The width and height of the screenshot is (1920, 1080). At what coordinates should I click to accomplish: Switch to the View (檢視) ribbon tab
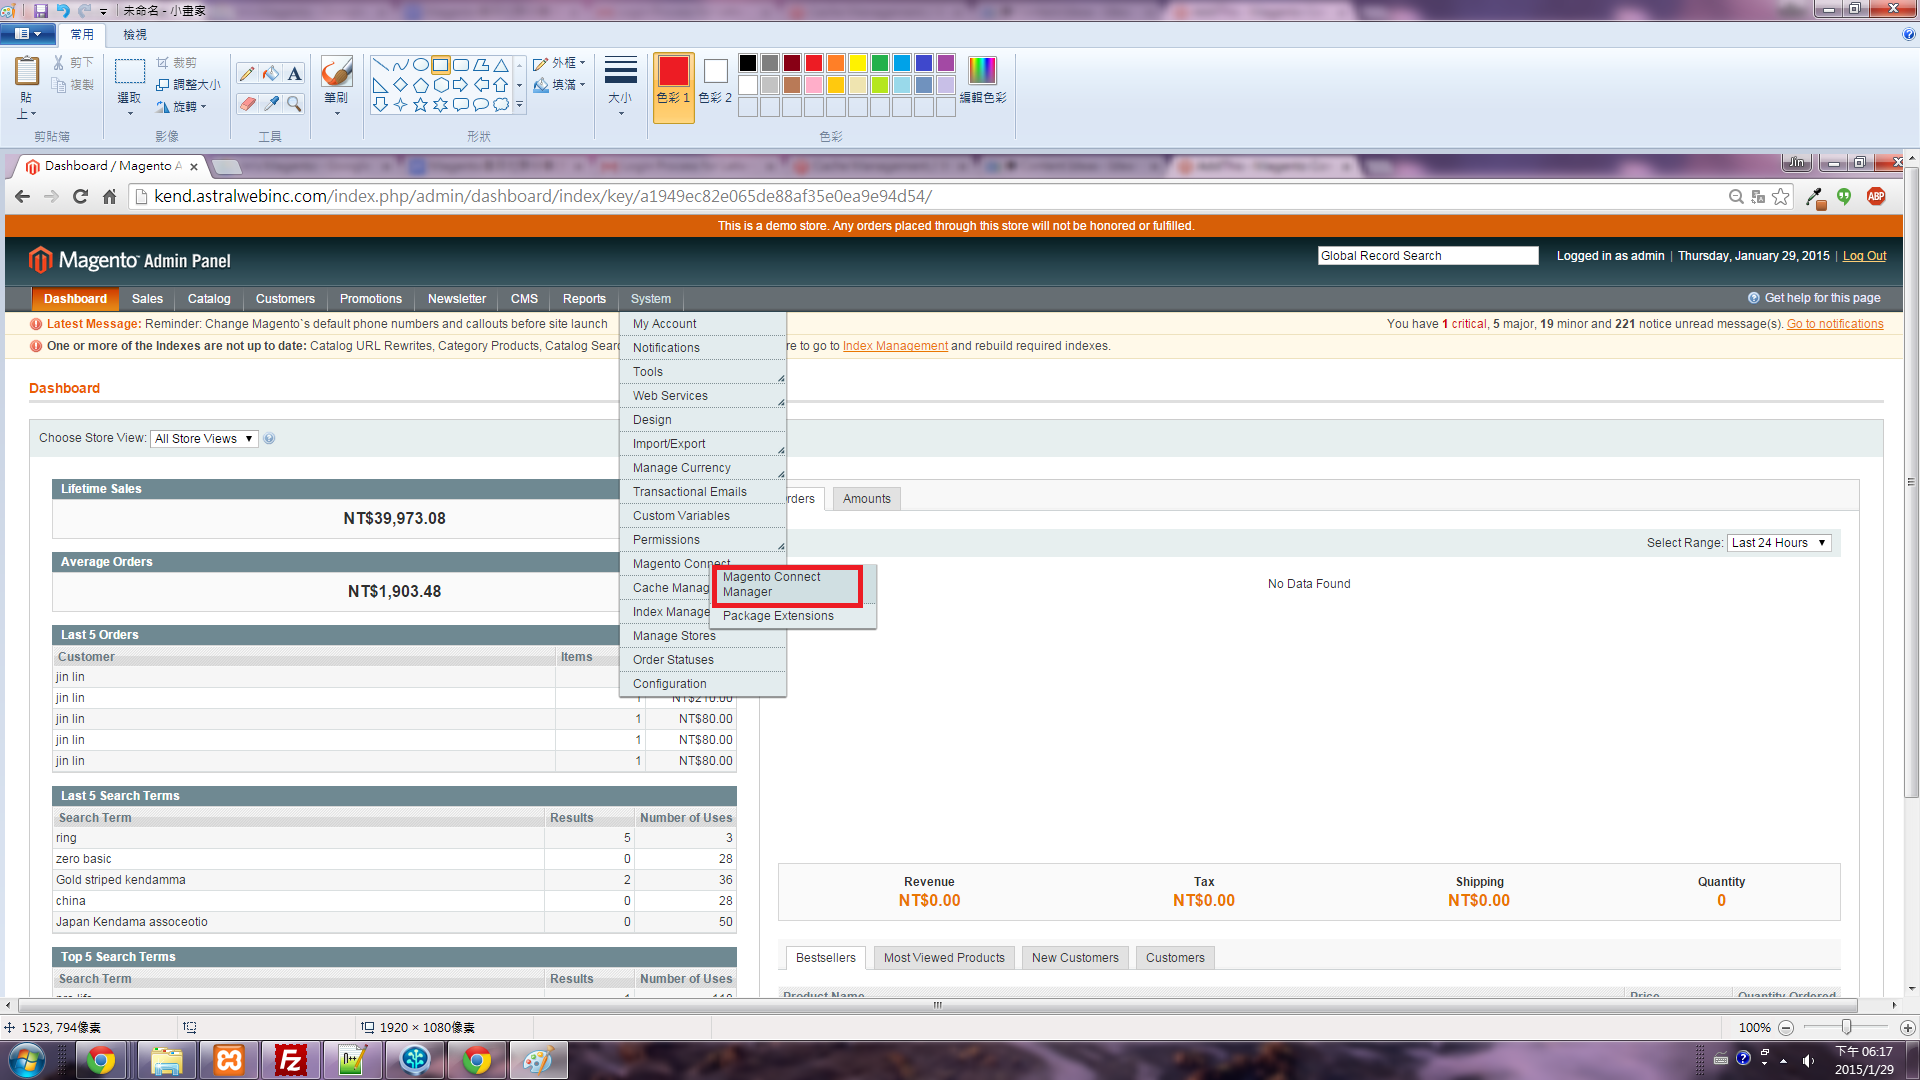[135, 35]
